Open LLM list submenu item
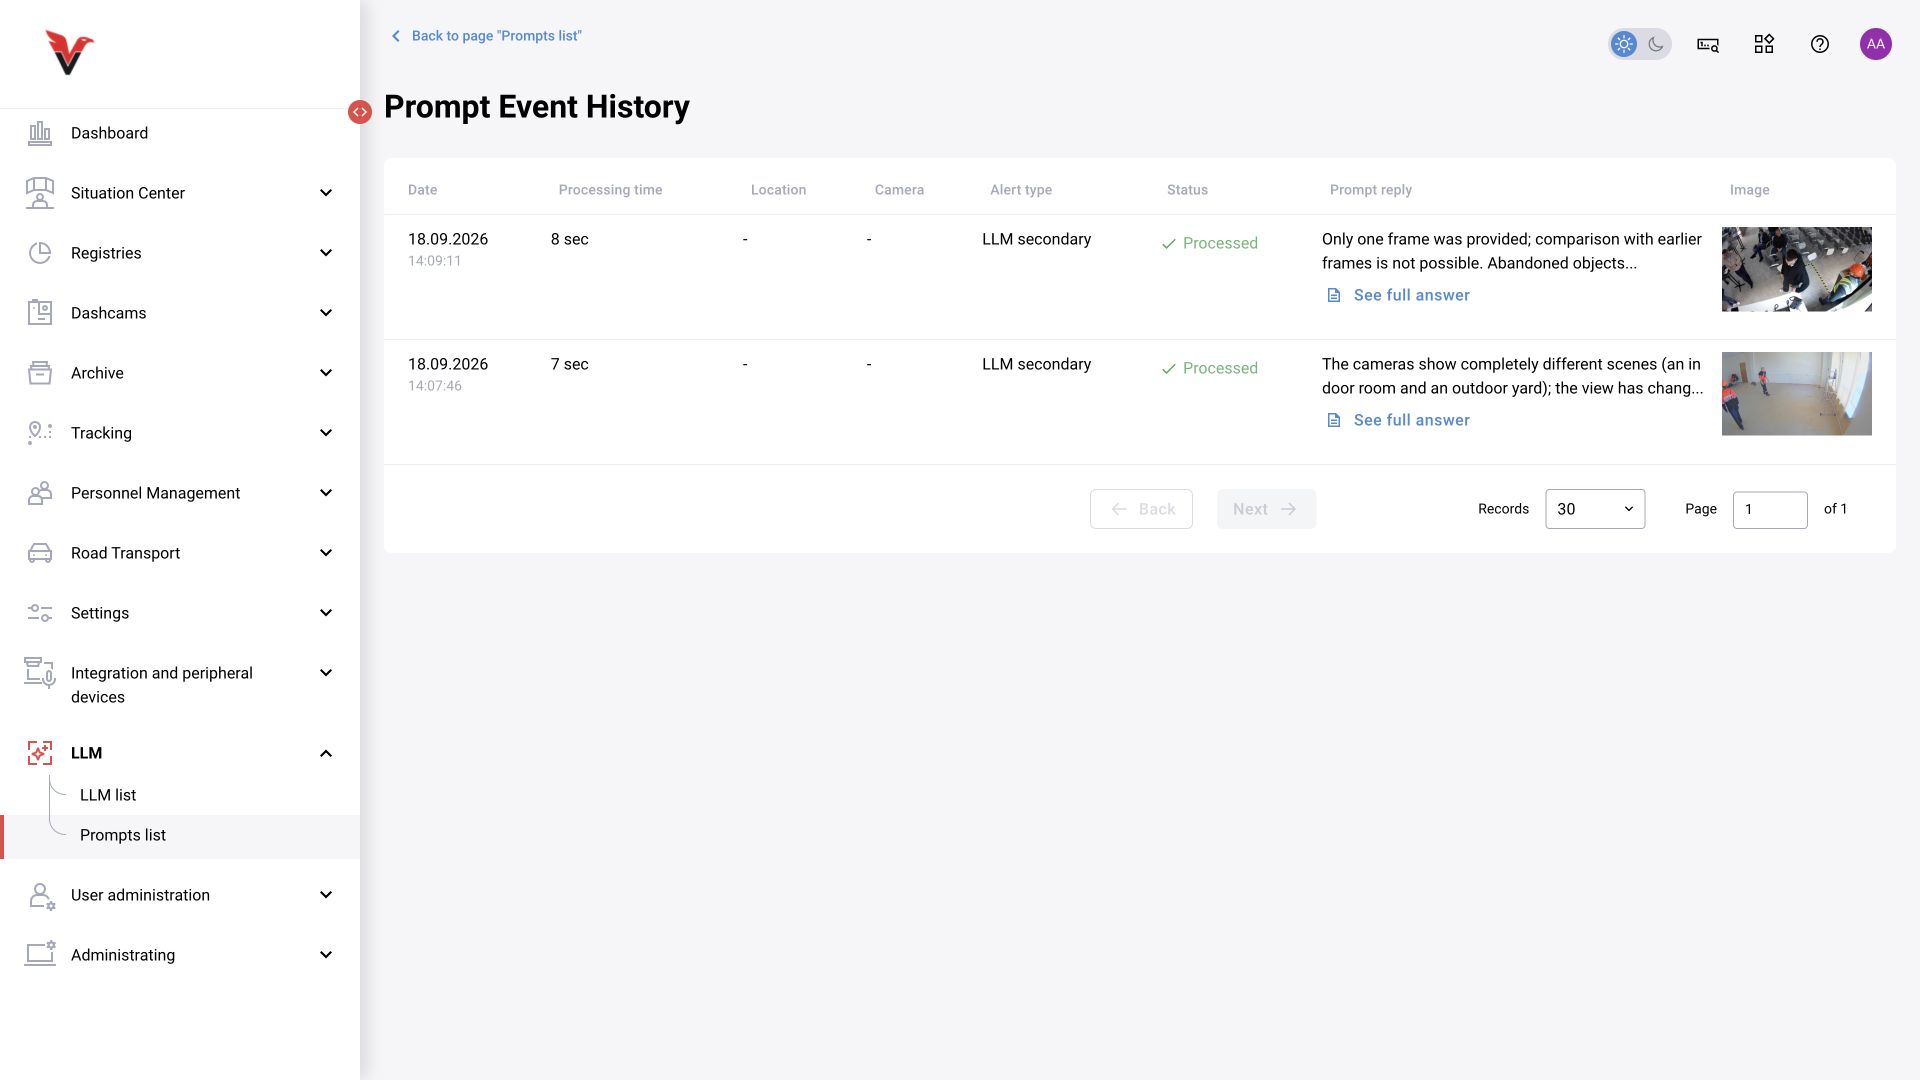Image resolution: width=1920 pixels, height=1080 pixels. click(x=108, y=795)
